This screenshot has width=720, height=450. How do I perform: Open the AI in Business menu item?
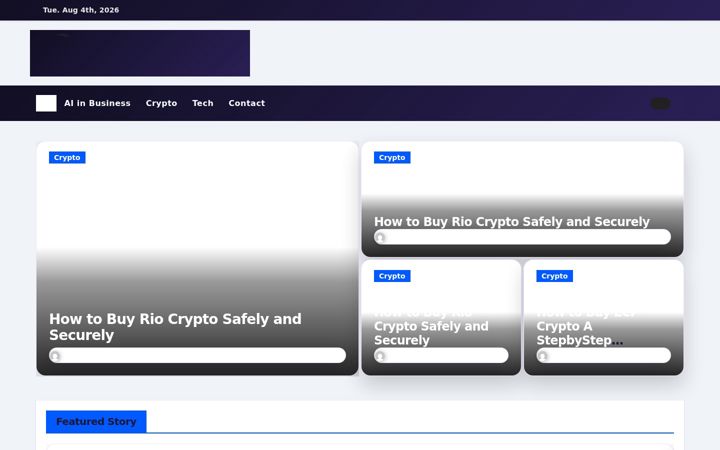coord(97,103)
